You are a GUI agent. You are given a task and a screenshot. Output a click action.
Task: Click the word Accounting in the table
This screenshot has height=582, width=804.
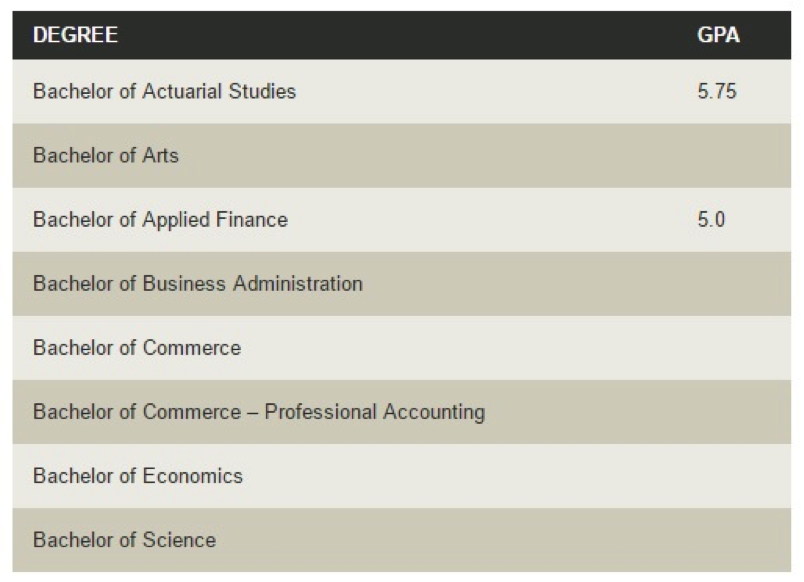(x=434, y=412)
